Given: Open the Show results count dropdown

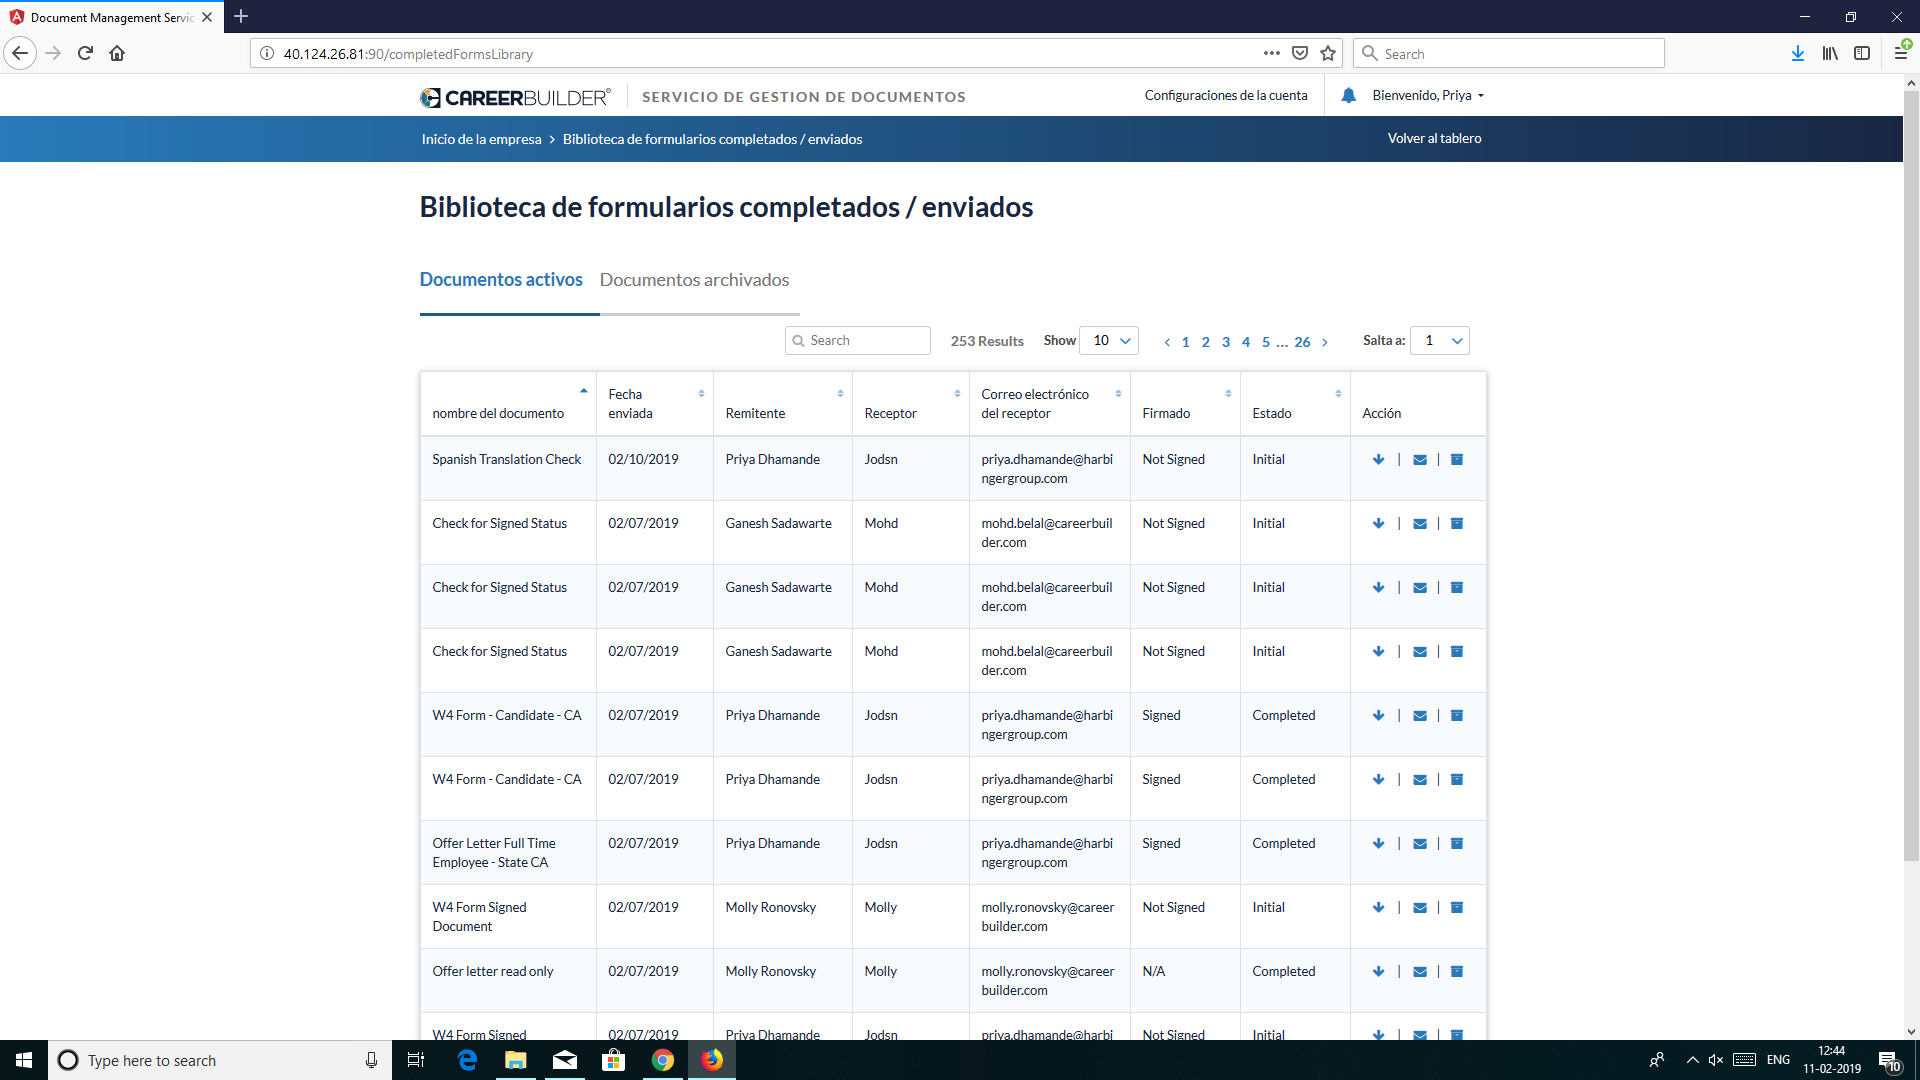Looking at the screenshot, I should [x=1110, y=341].
